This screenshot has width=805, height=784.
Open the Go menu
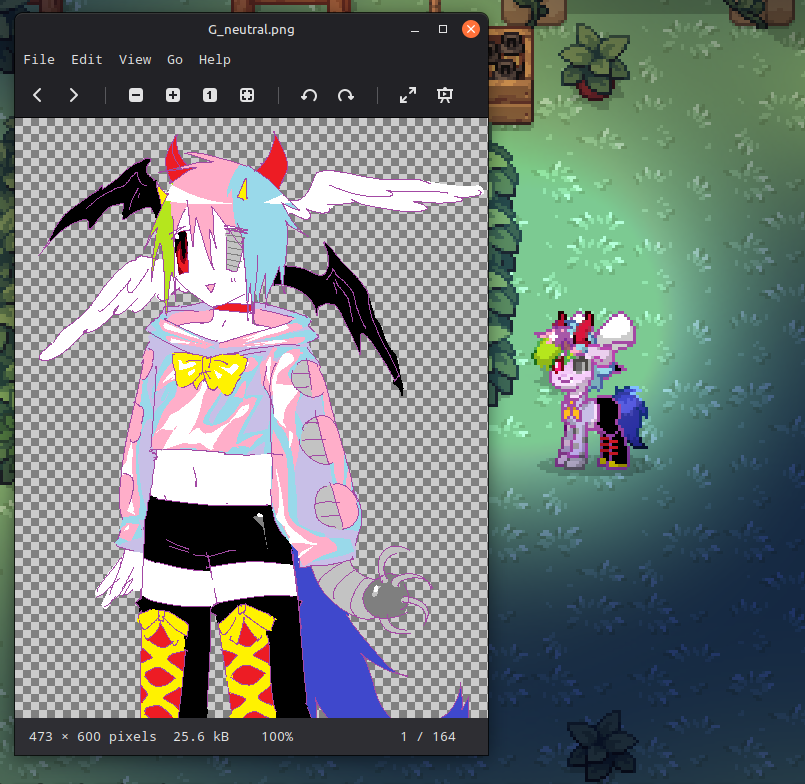click(175, 60)
